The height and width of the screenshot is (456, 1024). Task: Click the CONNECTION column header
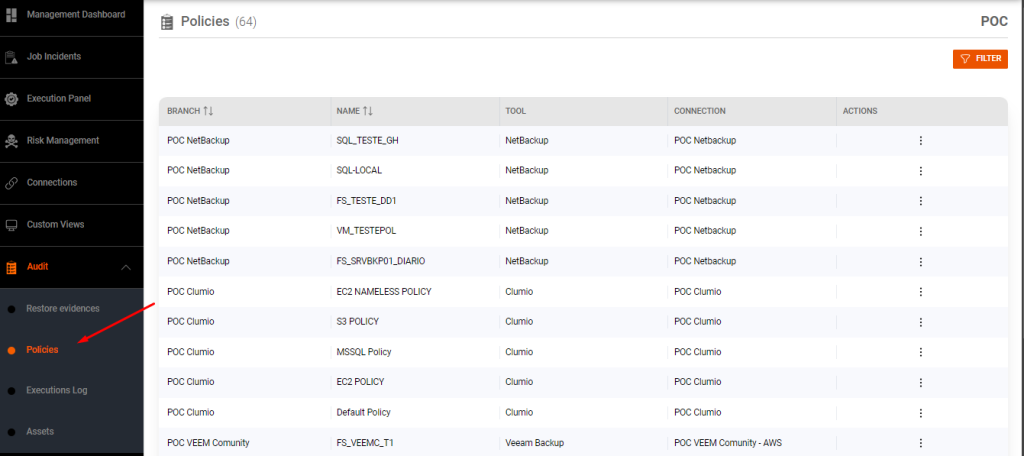click(699, 111)
